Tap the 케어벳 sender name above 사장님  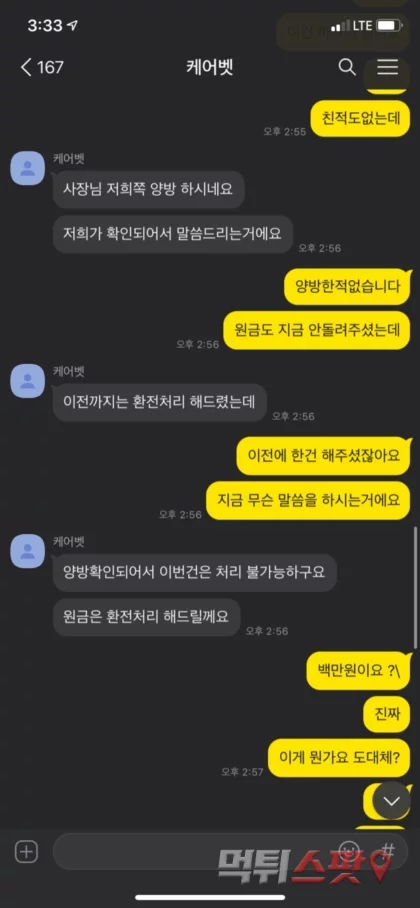68,159
